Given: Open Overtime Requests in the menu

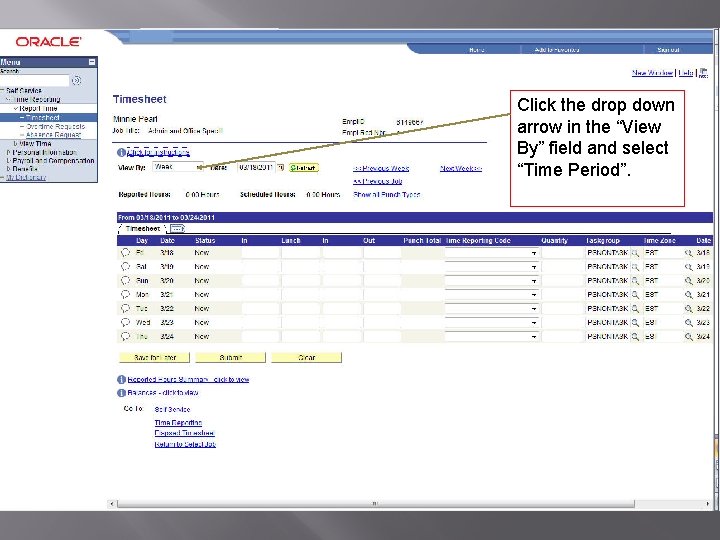Looking at the screenshot, I should [55, 126].
